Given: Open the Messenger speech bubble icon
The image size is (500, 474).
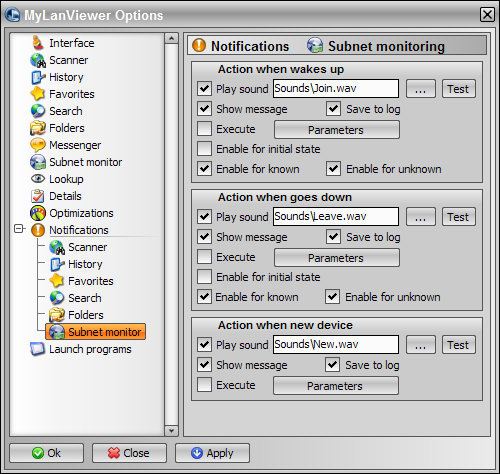Looking at the screenshot, I should pos(38,145).
